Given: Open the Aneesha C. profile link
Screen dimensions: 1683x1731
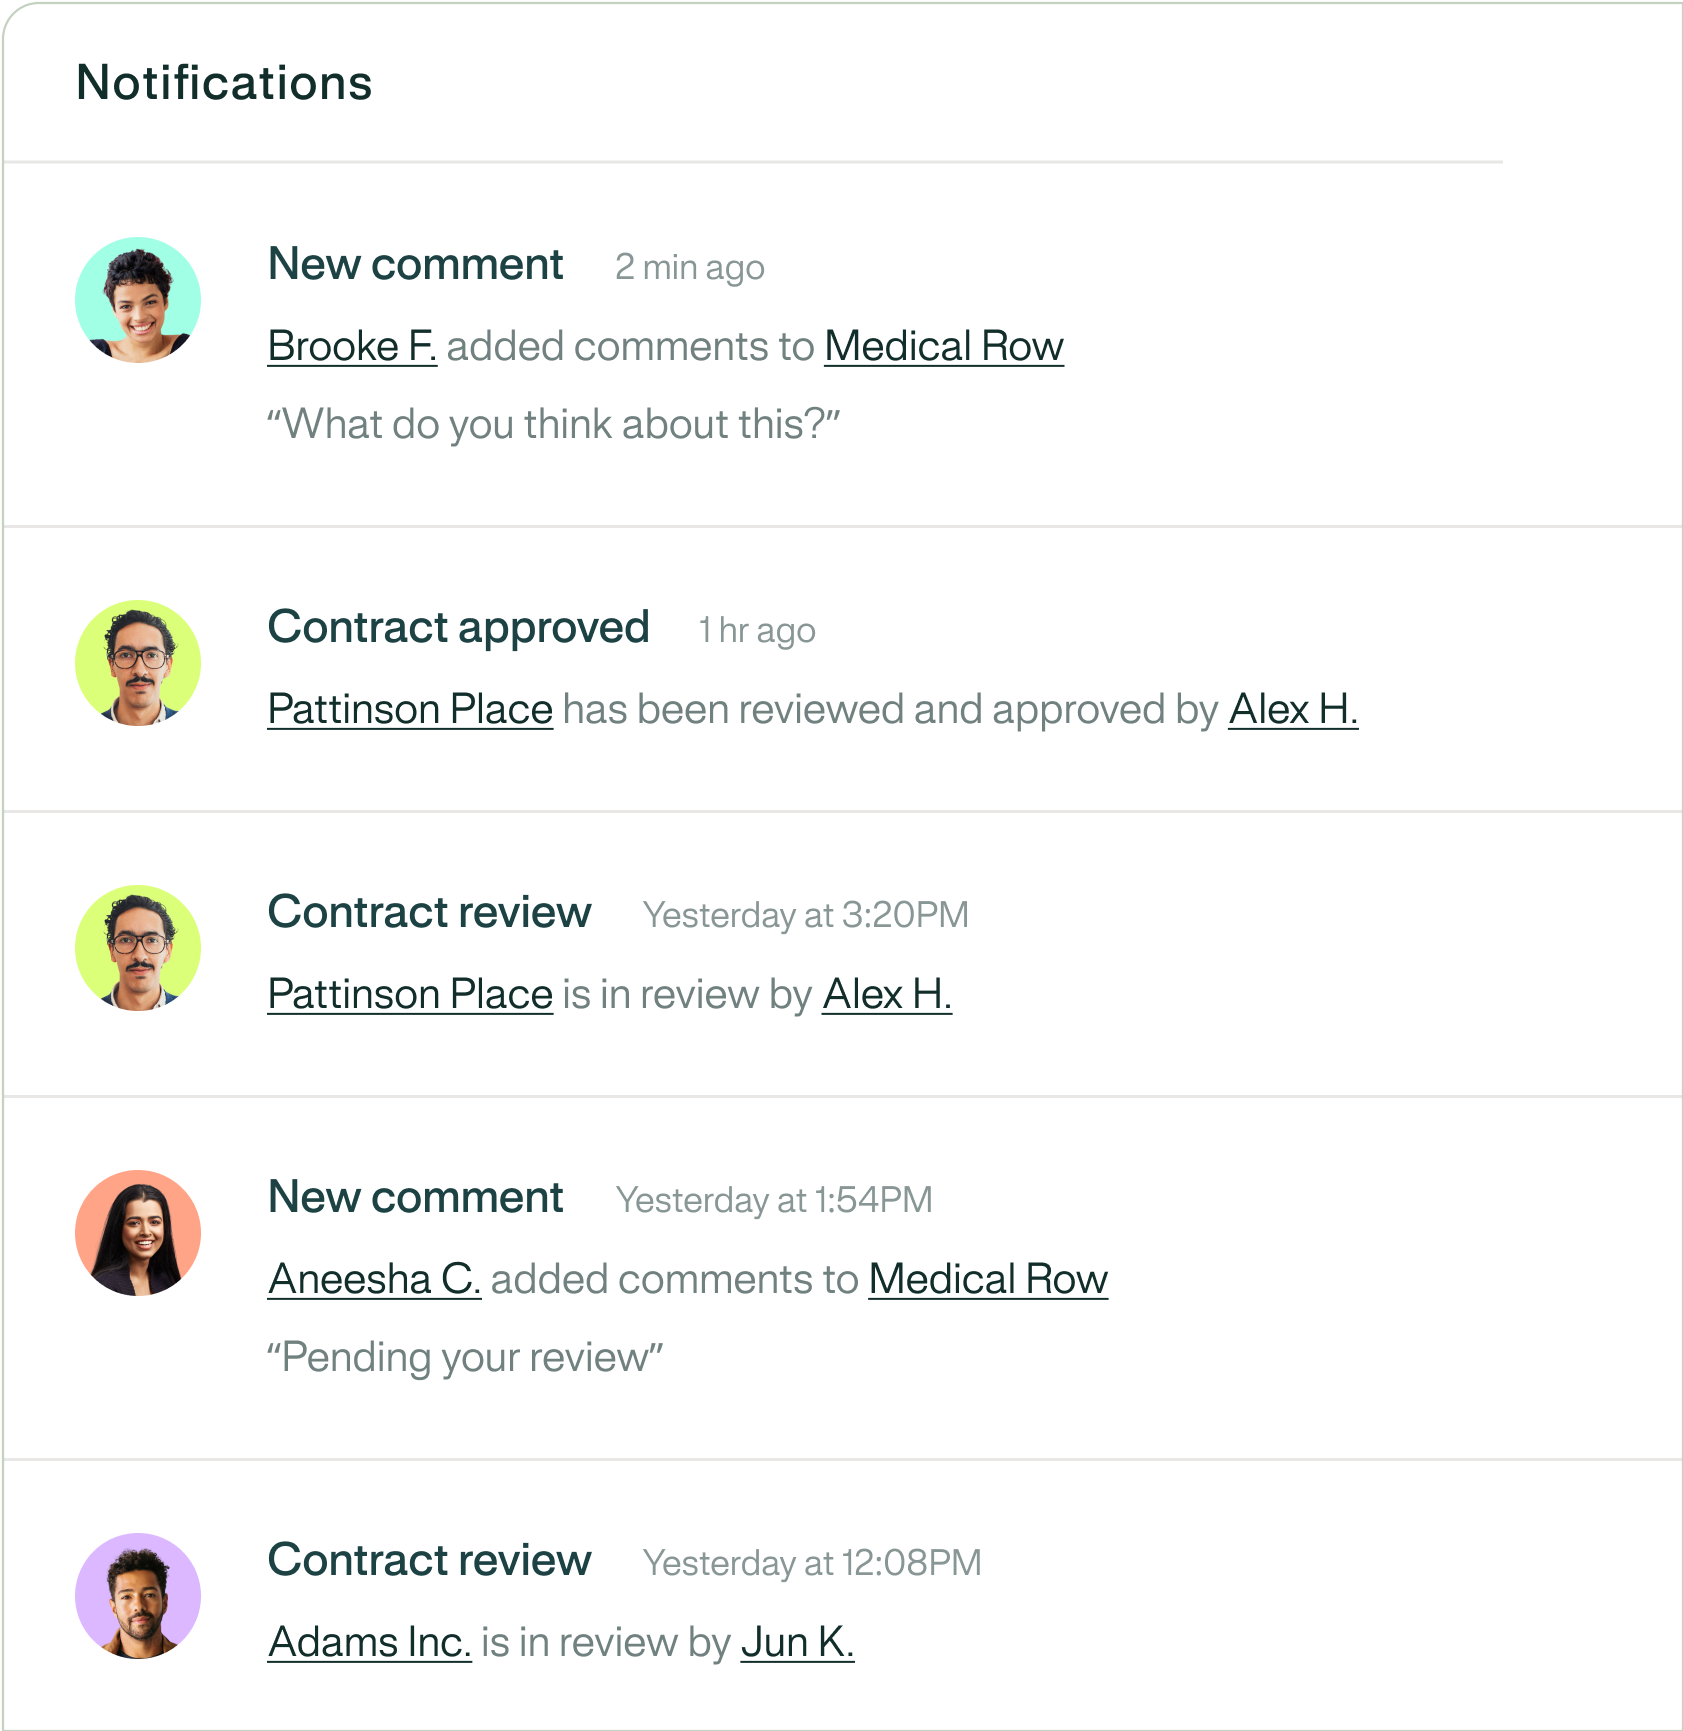Looking at the screenshot, I should pos(374,1279).
